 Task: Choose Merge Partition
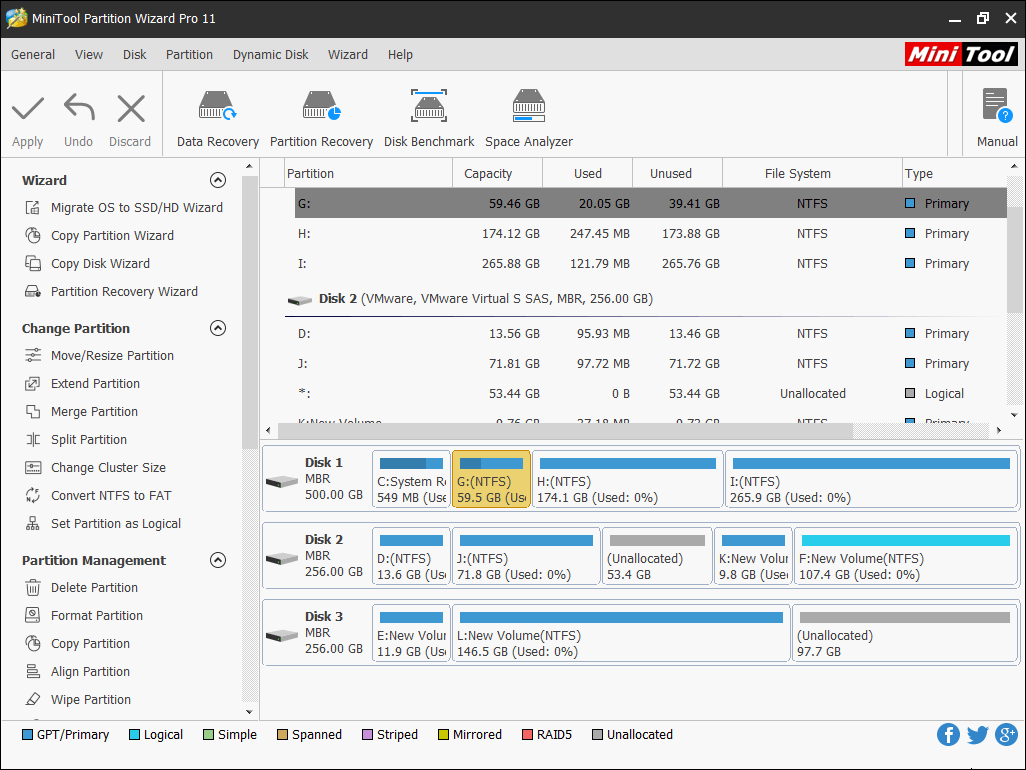click(82, 412)
